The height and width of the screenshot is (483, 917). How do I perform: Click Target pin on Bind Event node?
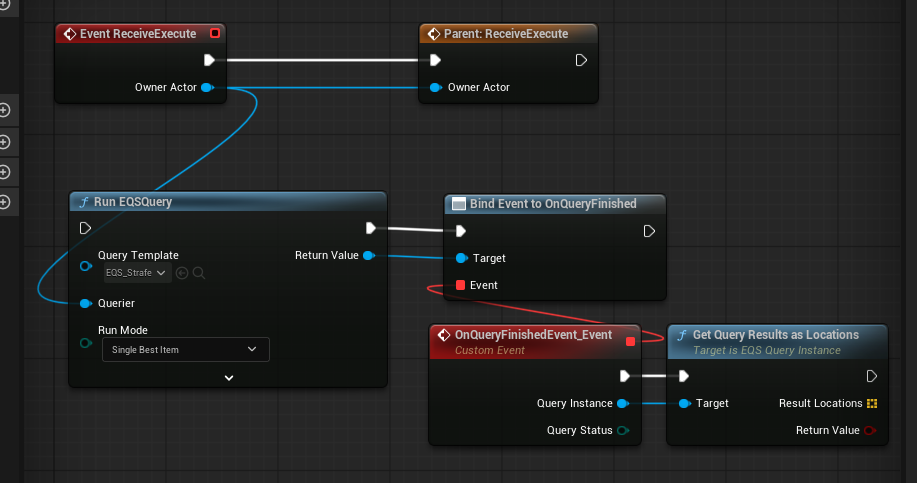click(x=461, y=258)
